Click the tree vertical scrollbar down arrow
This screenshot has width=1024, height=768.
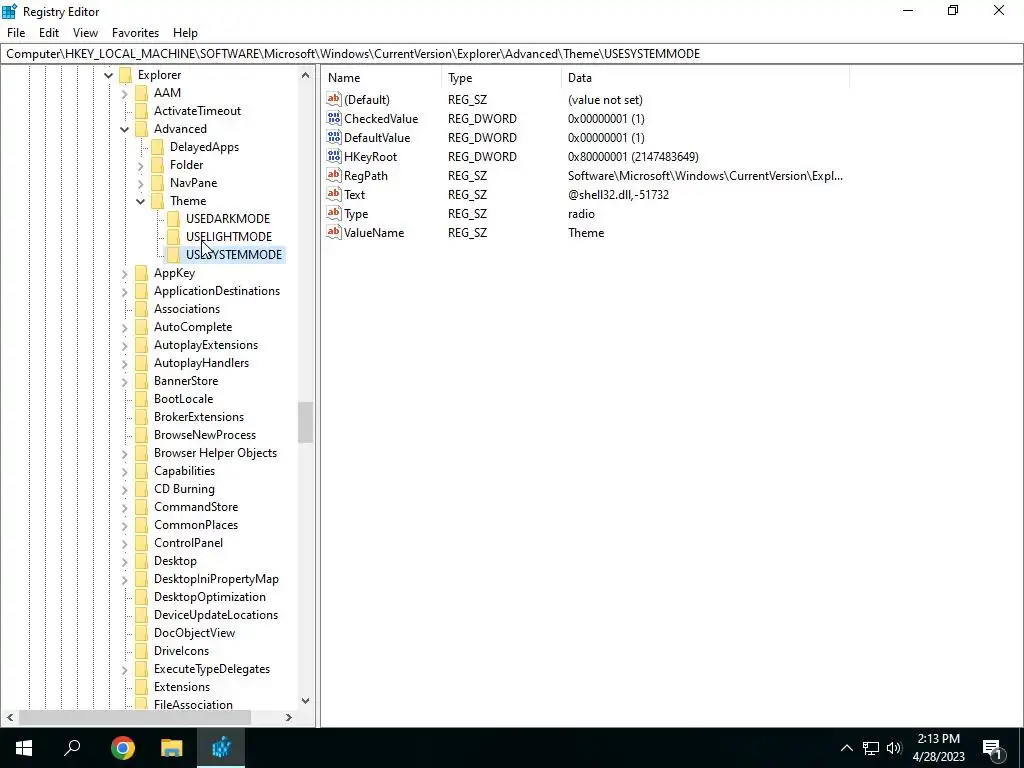[305, 701]
